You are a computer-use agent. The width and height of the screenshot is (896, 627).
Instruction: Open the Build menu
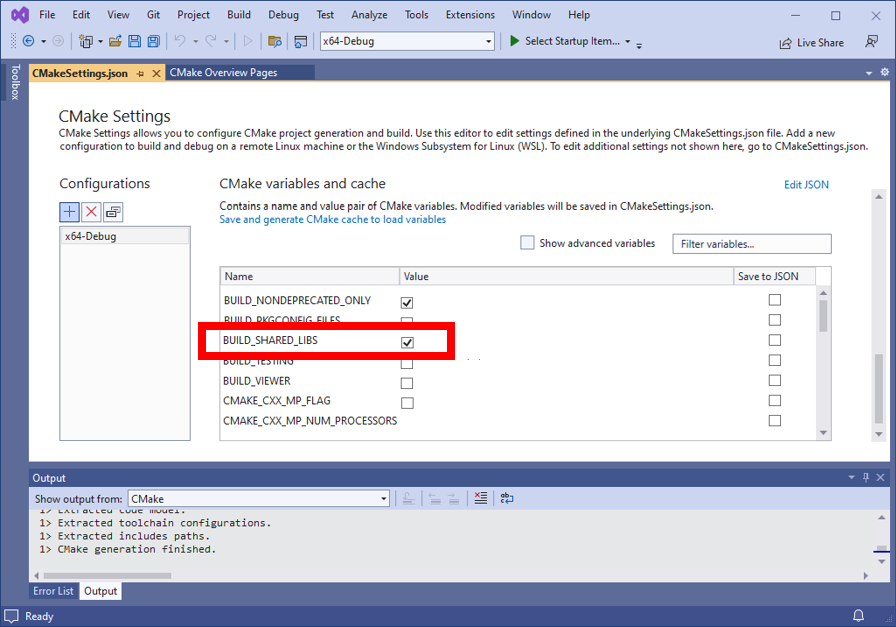click(238, 15)
